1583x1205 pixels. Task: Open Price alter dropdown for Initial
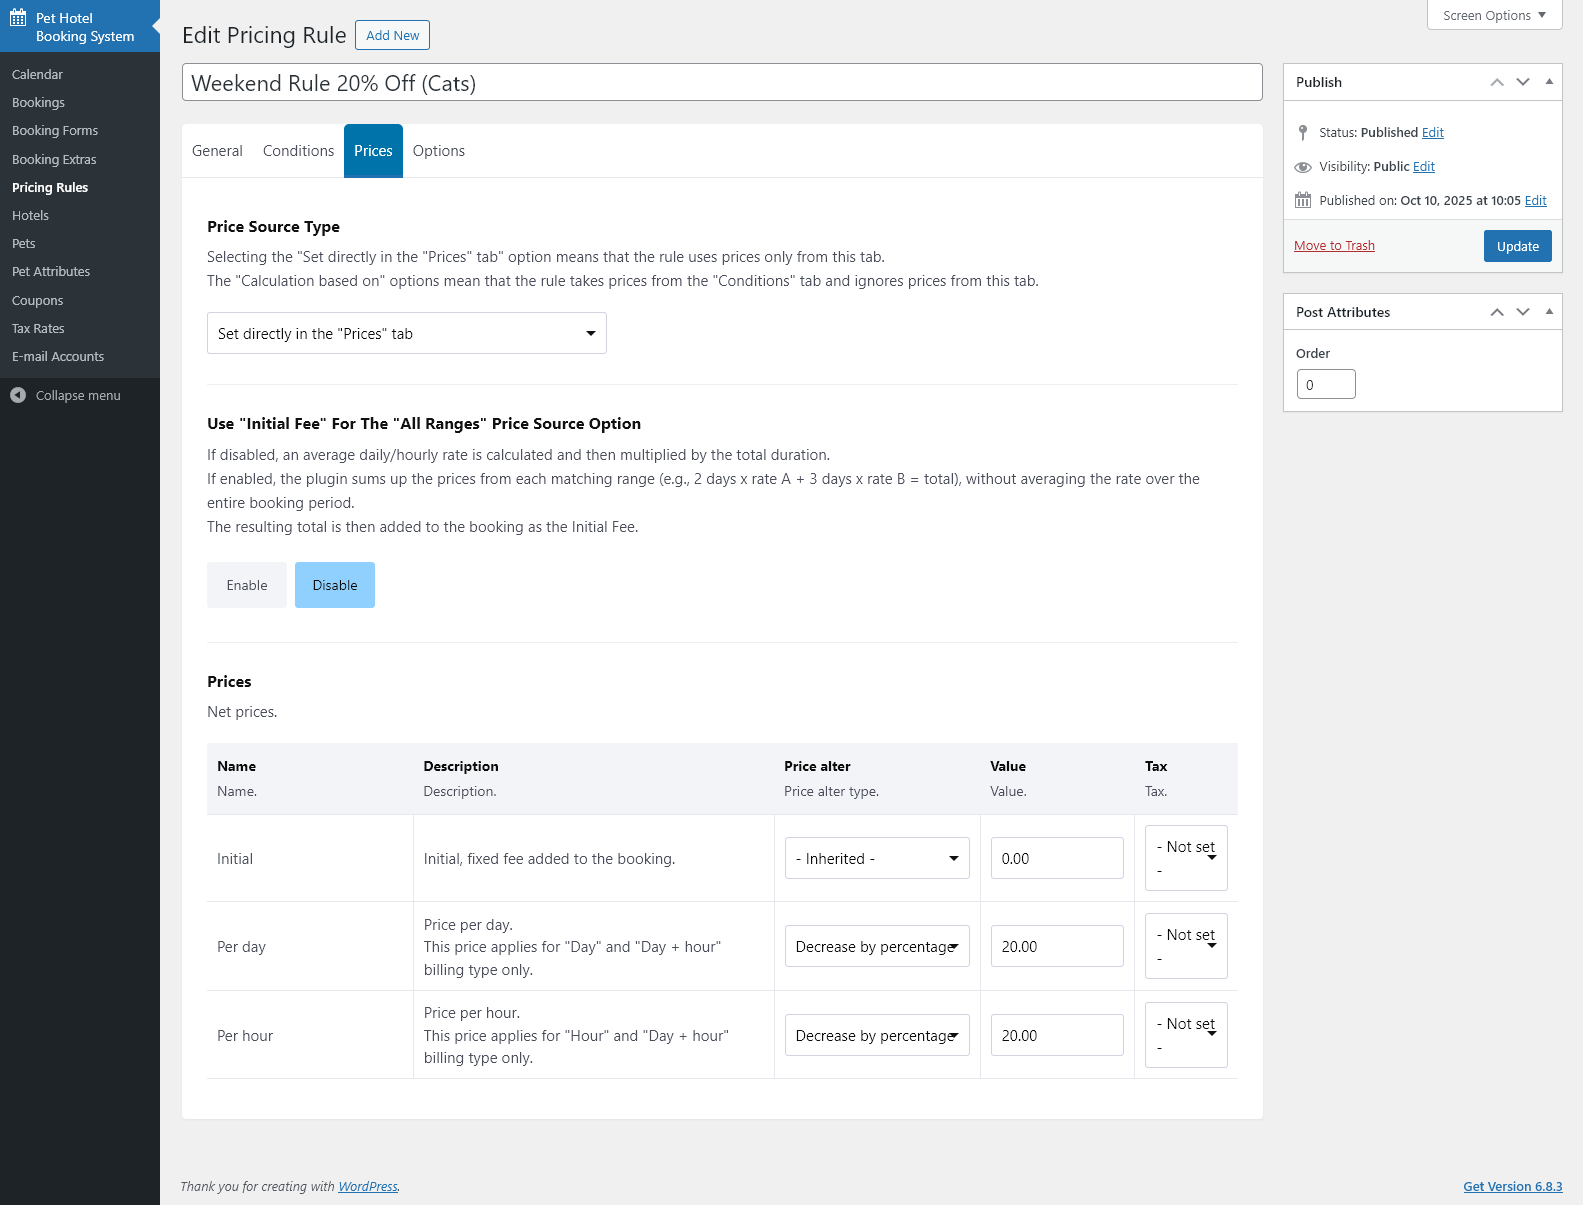click(877, 858)
